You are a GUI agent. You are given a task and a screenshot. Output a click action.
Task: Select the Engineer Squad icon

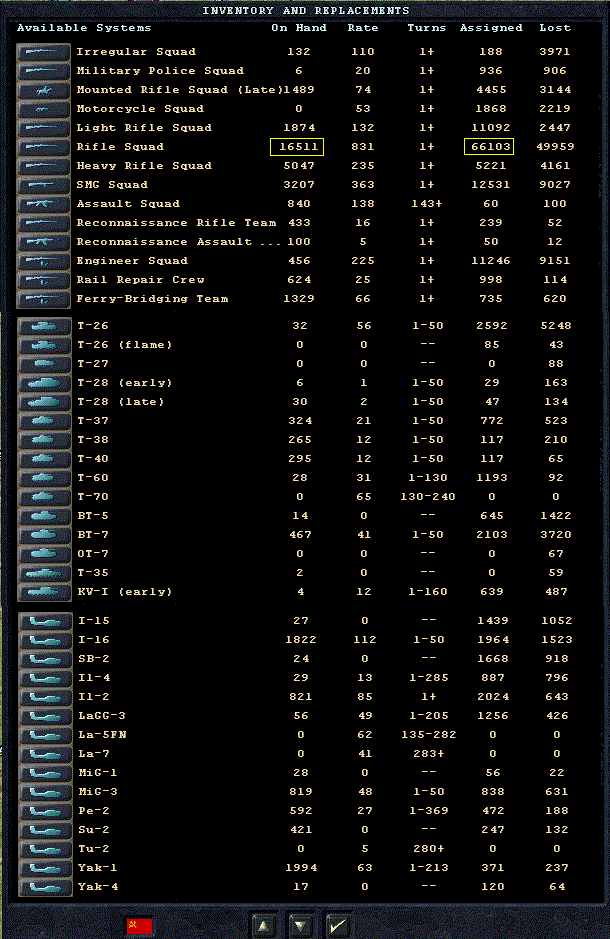click(44, 261)
